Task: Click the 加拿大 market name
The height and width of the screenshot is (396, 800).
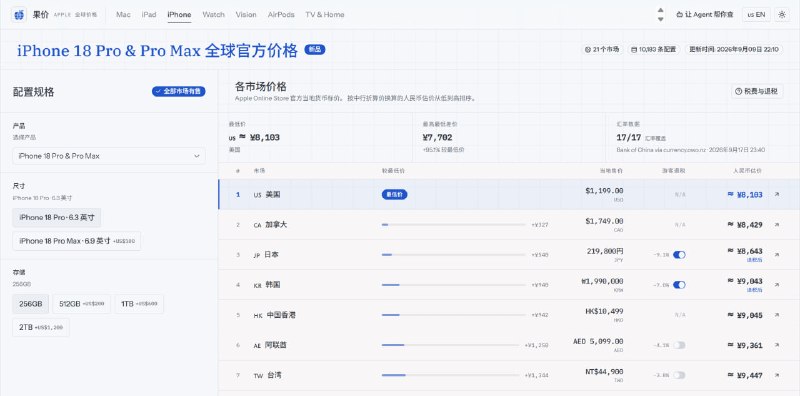Action: point(276,225)
